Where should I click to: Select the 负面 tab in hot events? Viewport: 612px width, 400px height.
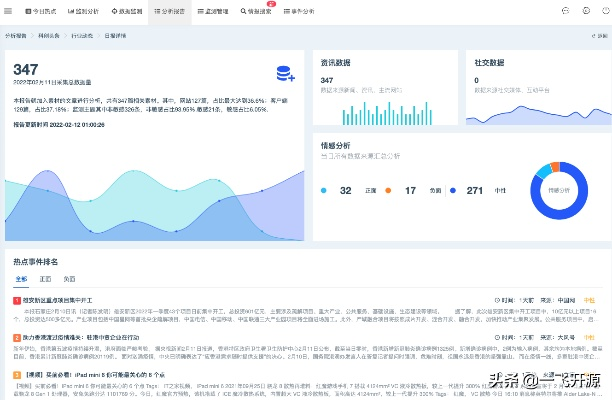(69, 279)
